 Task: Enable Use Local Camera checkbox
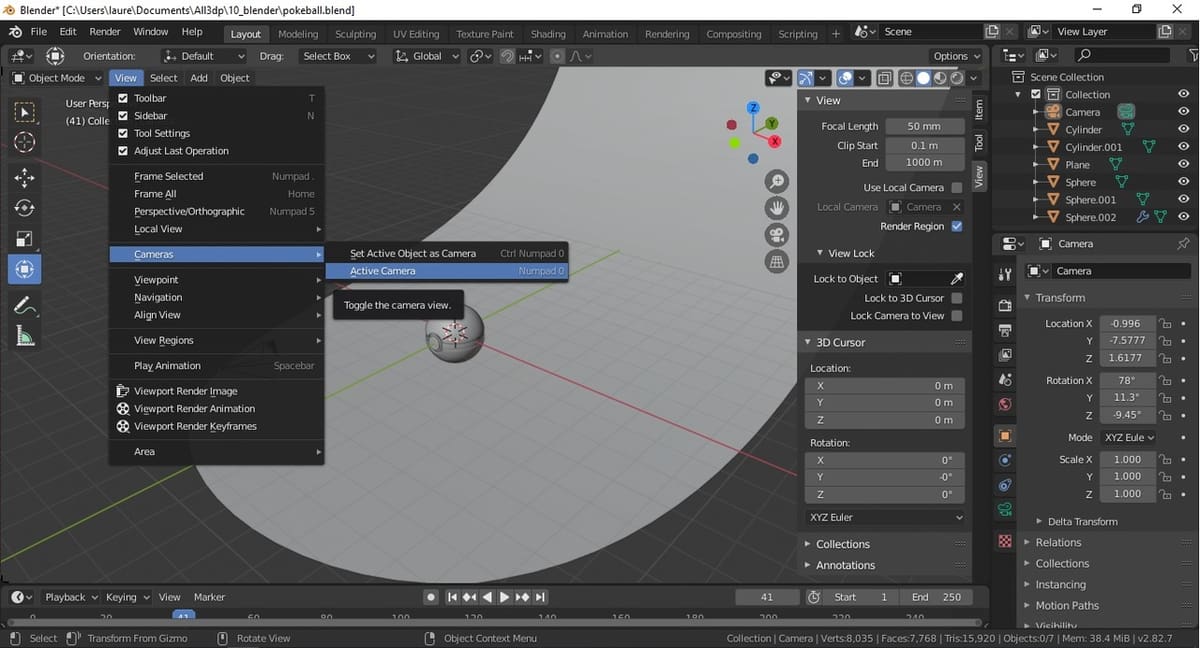point(957,188)
